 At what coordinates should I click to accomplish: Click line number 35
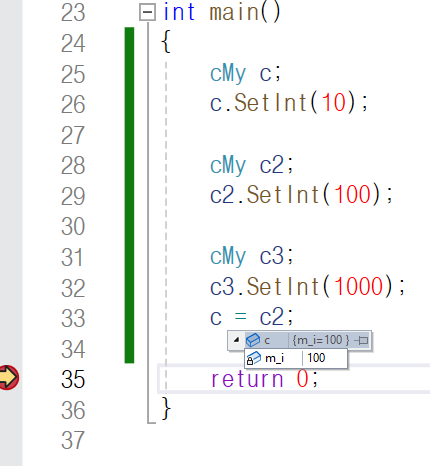[x=73, y=379]
